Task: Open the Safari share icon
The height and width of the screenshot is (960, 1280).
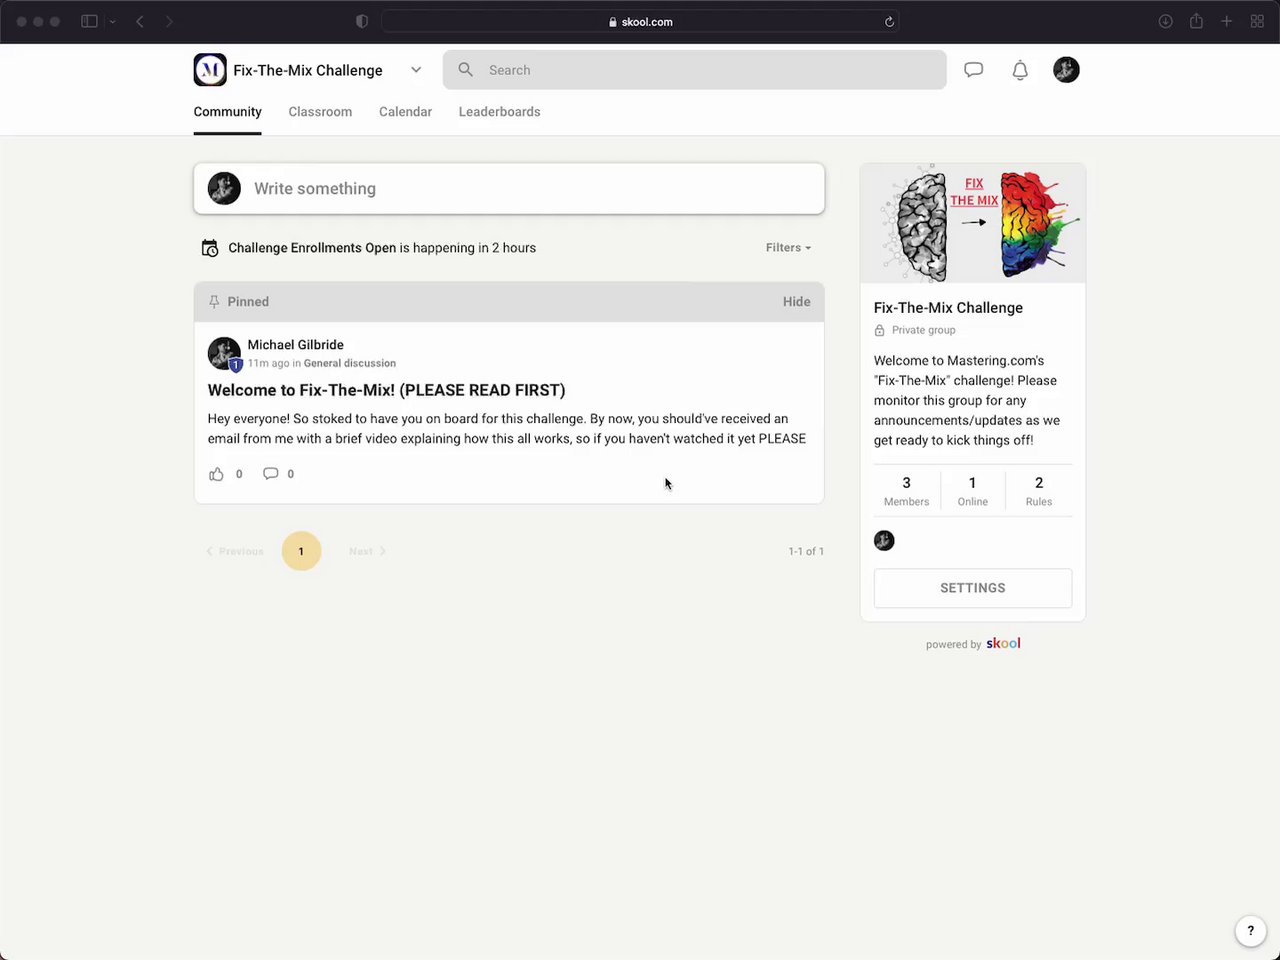Action: [x=1196, y=21]
